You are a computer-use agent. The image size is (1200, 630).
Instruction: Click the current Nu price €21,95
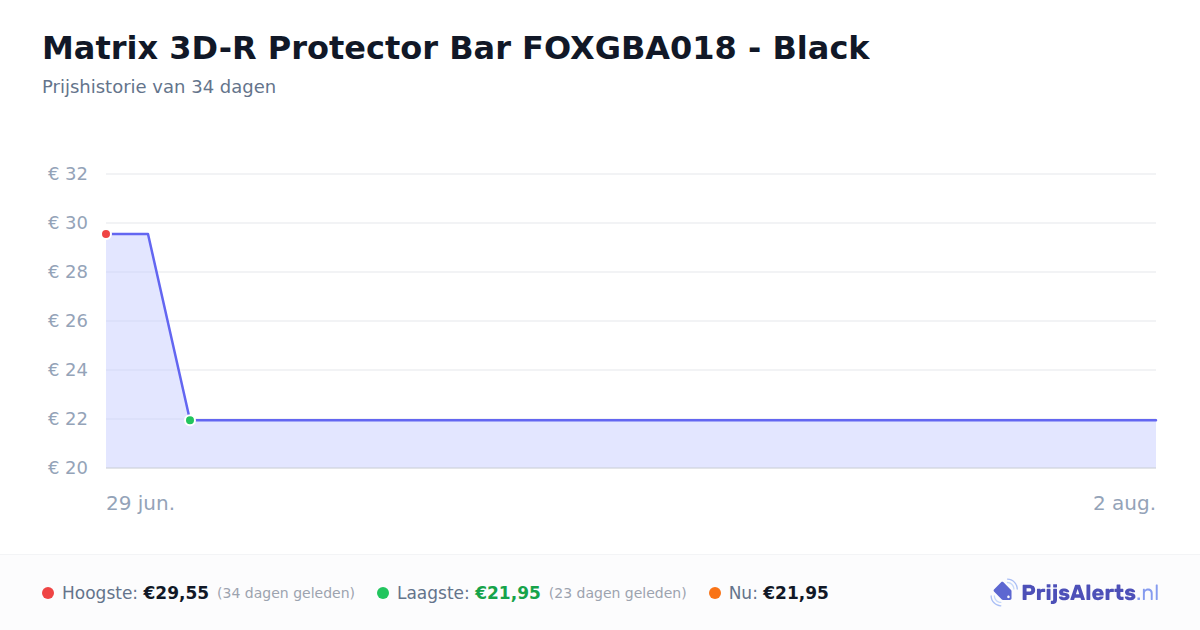796,593
